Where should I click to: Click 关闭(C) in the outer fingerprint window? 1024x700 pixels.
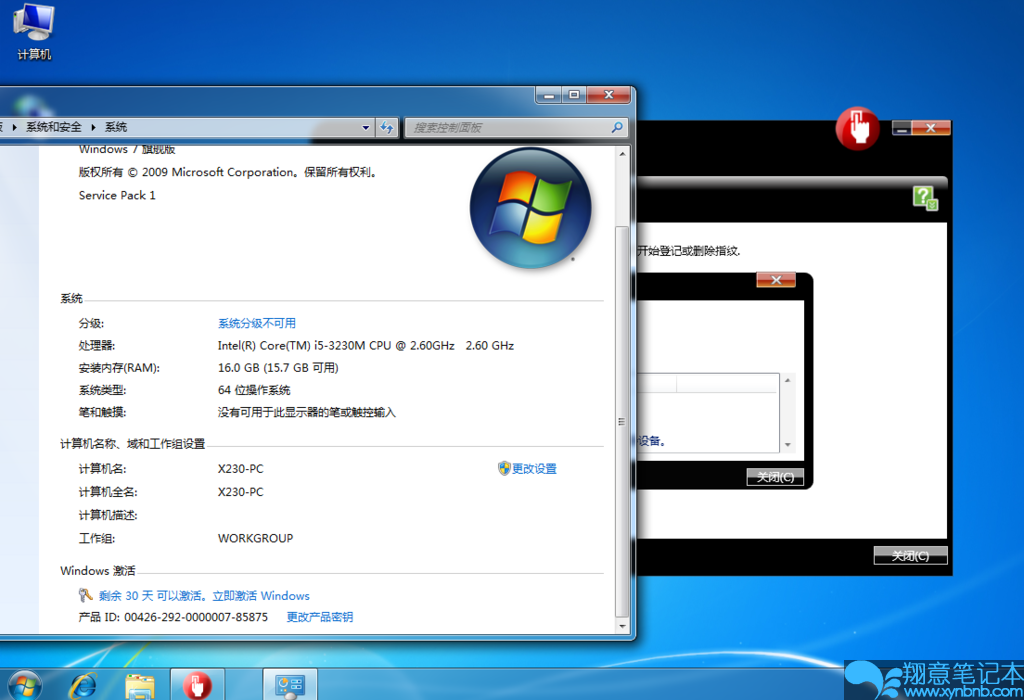tap(910, 556)
